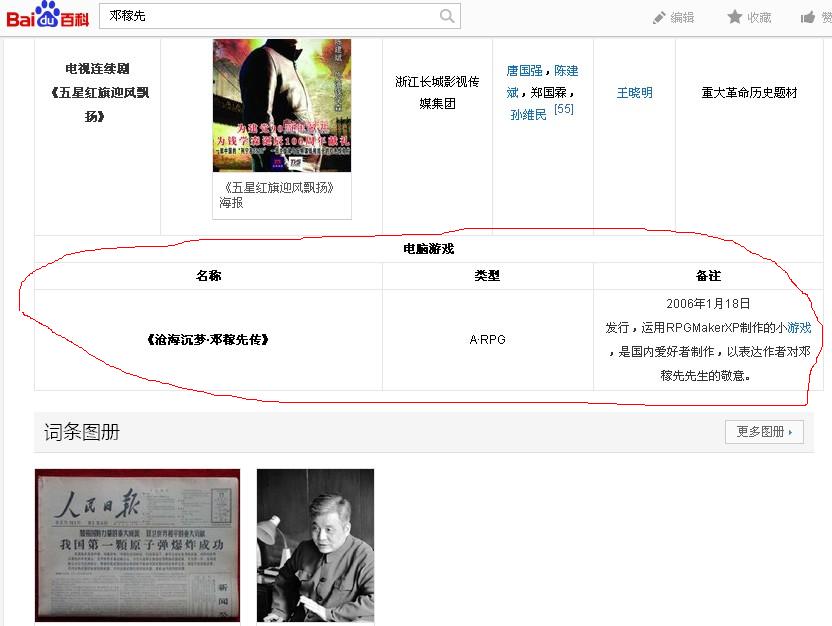Open the 人民日报 newspaper photo

137,545
